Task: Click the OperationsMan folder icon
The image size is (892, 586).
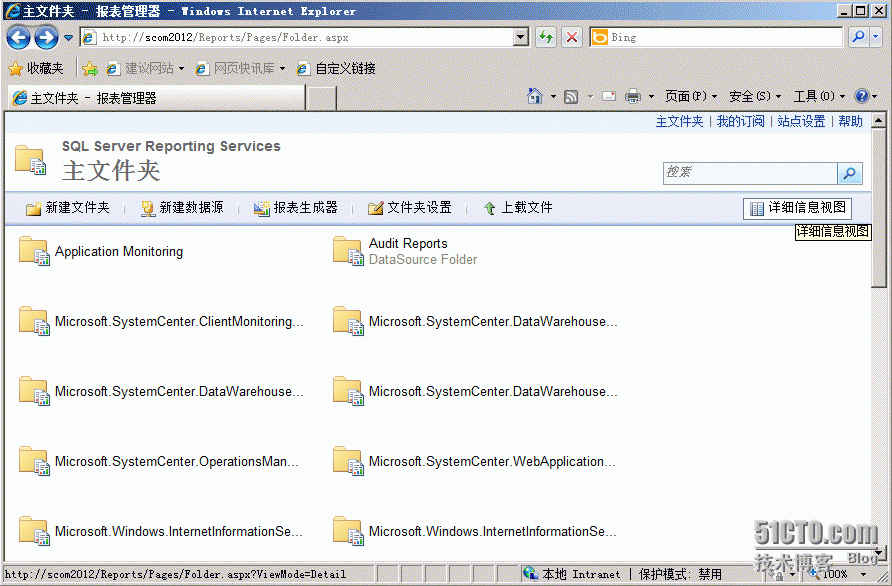Action: click(x=34, y=461)
